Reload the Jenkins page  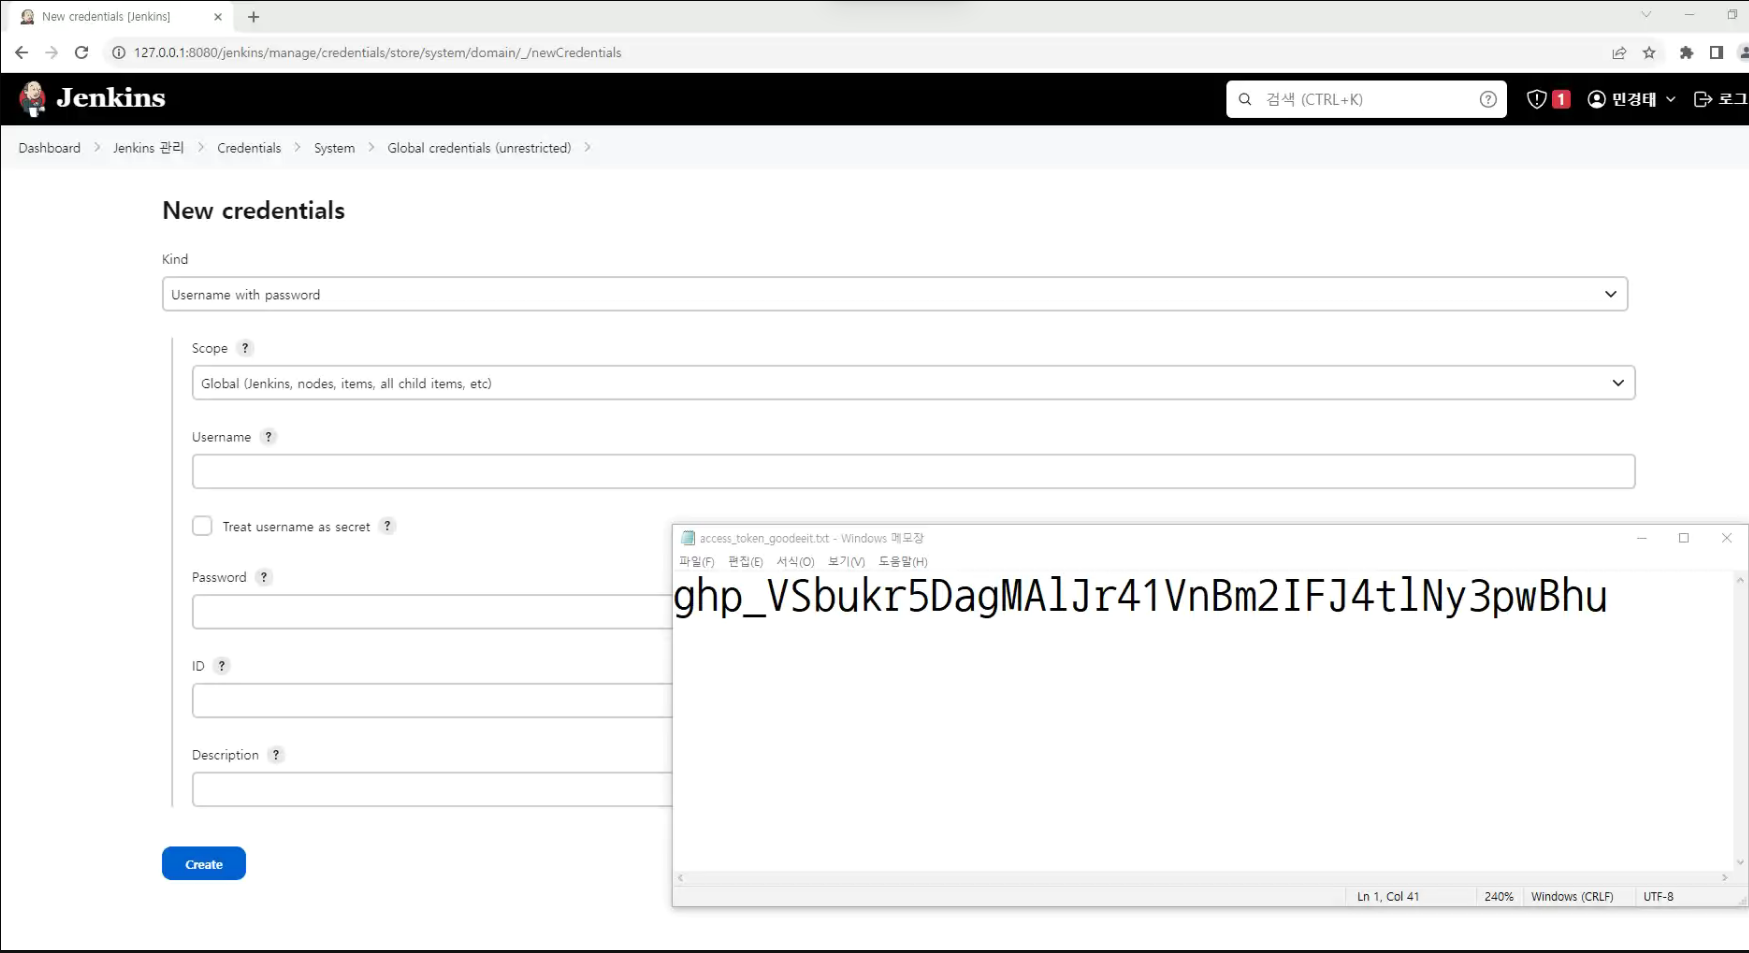pos(82,53)
